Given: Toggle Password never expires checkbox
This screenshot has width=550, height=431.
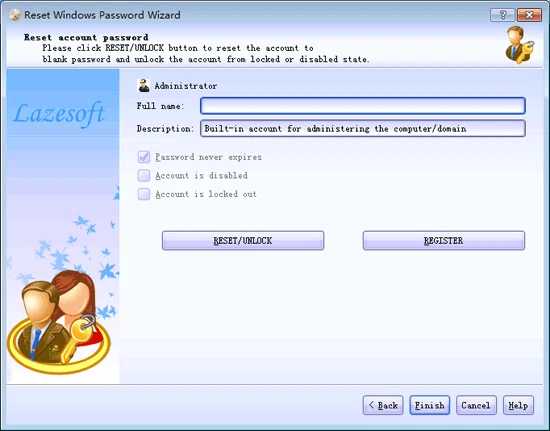Looking at the screenshot, I should pyautogui.click(x=144, y=157).
